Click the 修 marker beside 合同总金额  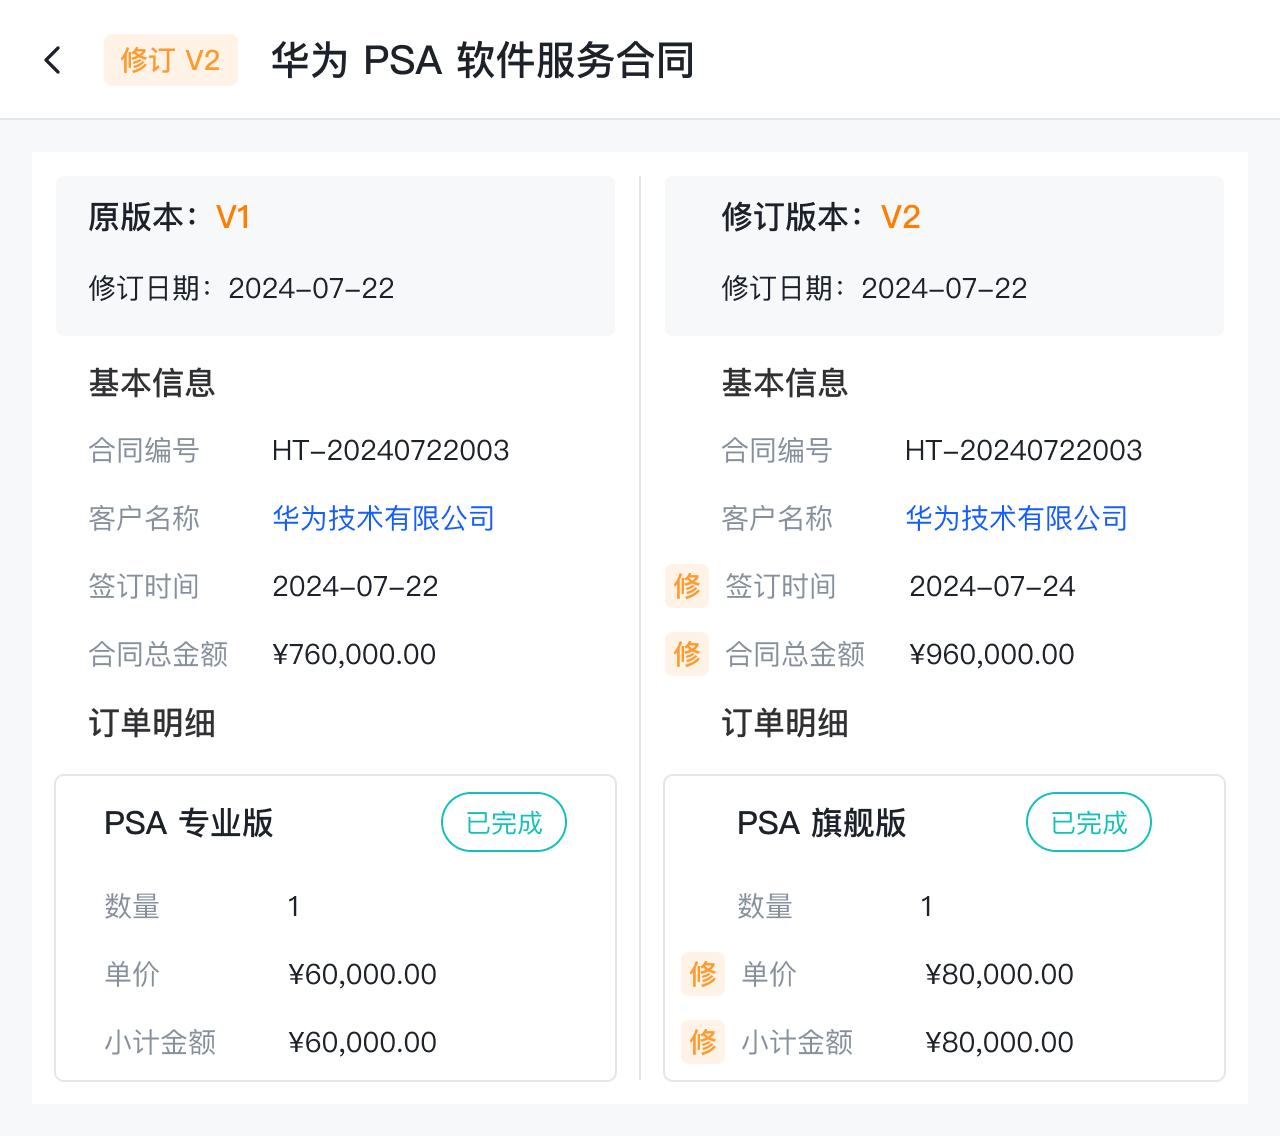point(687,654)
